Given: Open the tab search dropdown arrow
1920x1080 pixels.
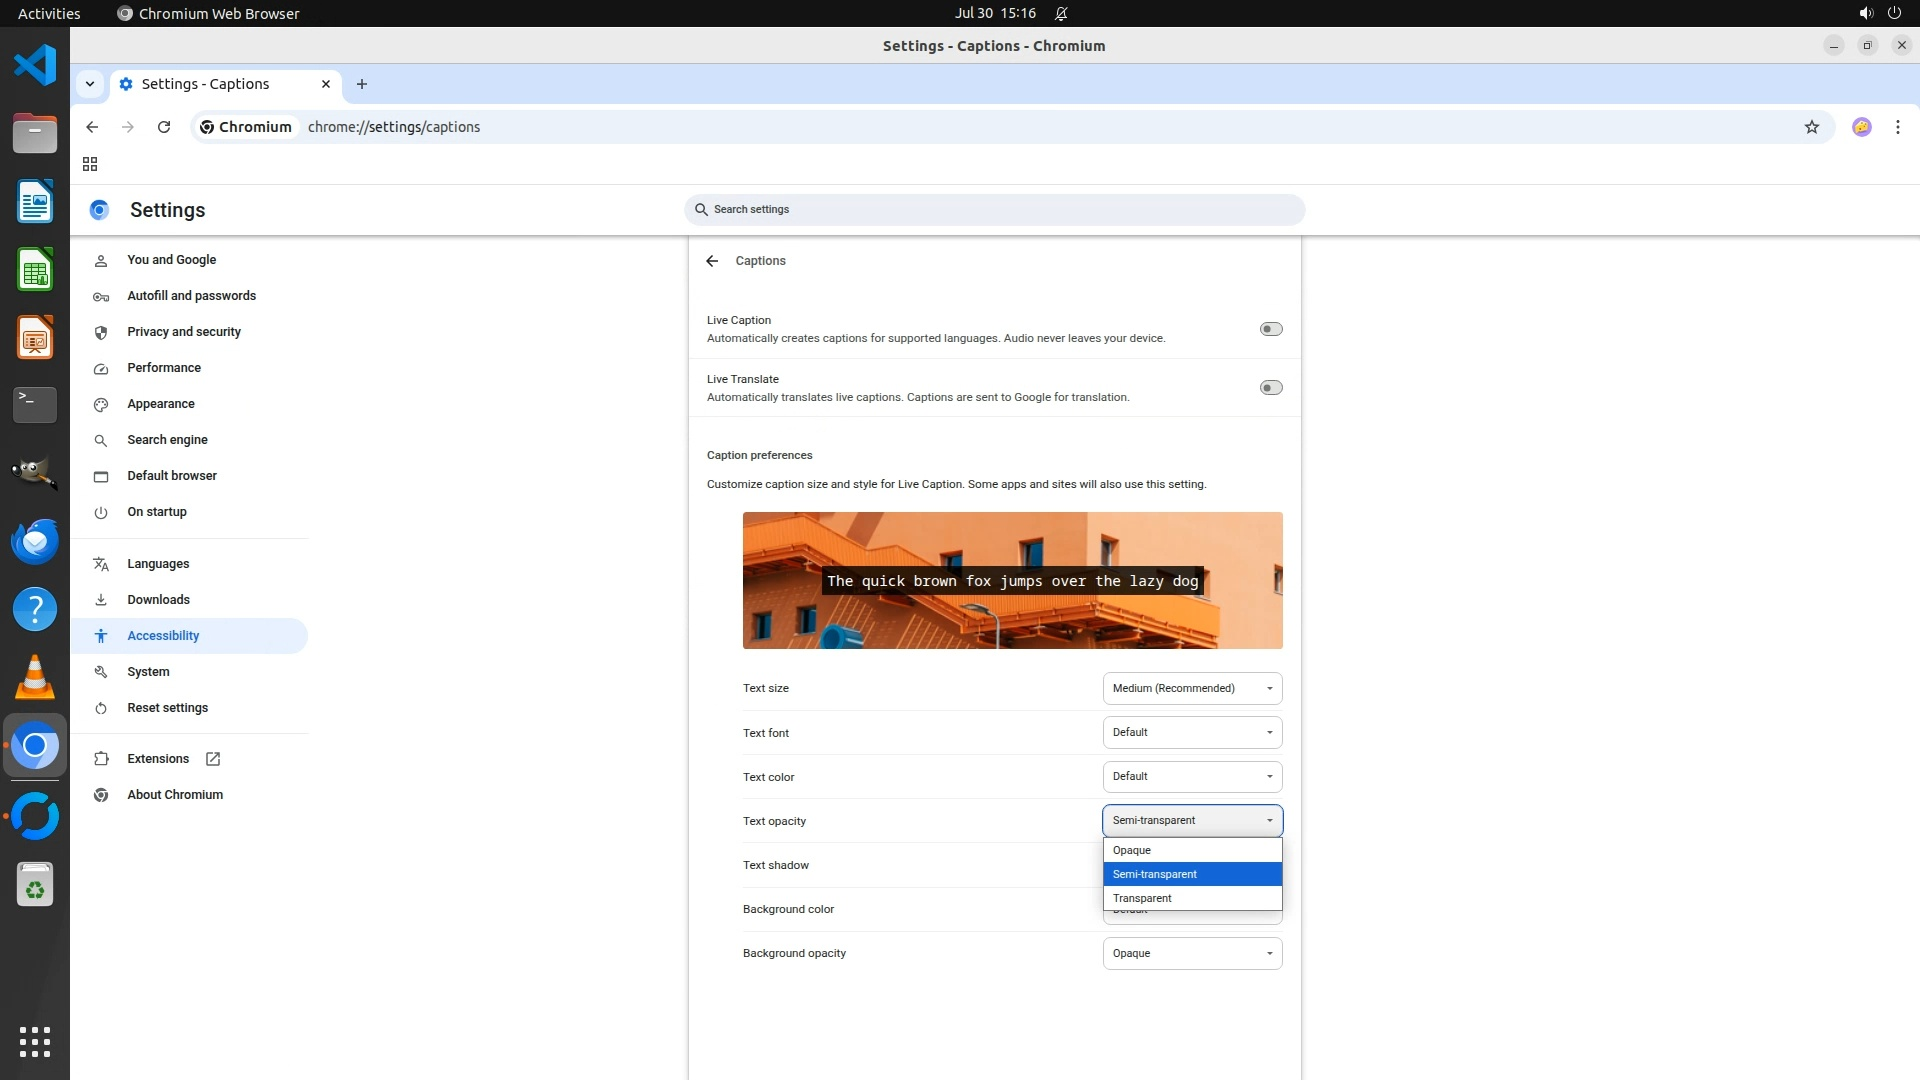Looking at the screenshot, I should 90,84.
